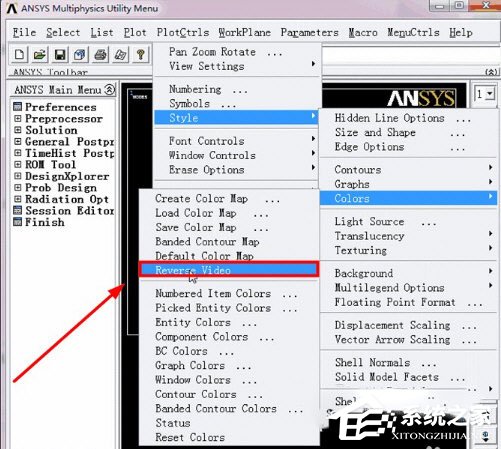Click the Image Capture printer icon
Viewport: 501px width, 449px height.
point(100,54)
